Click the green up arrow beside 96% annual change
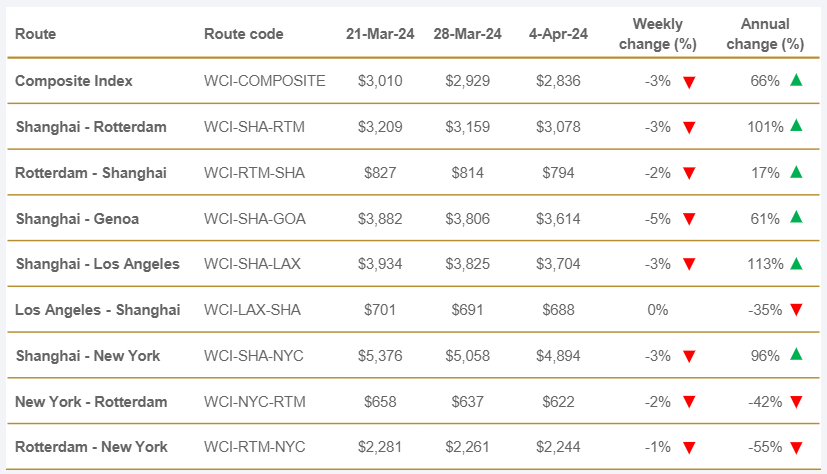 796,354
